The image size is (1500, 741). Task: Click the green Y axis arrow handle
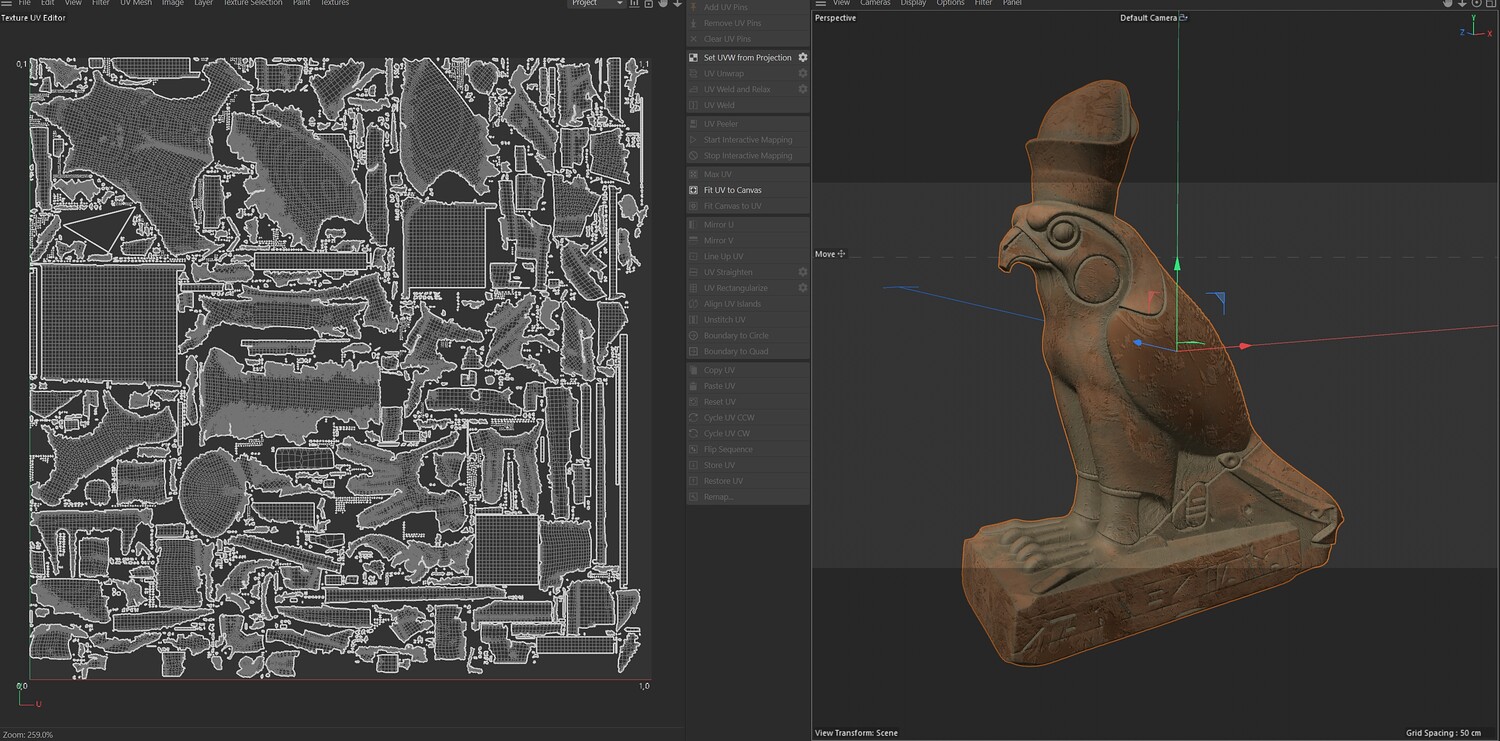click(1177, 264)
